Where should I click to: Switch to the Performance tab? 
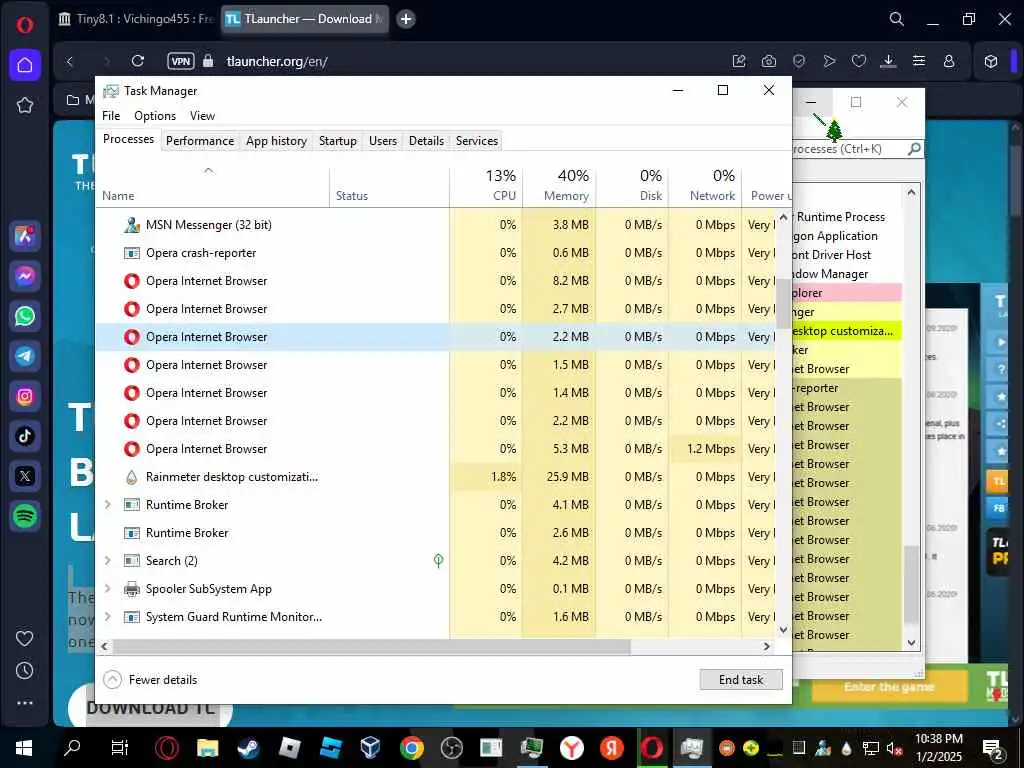[x=200, y=140]
